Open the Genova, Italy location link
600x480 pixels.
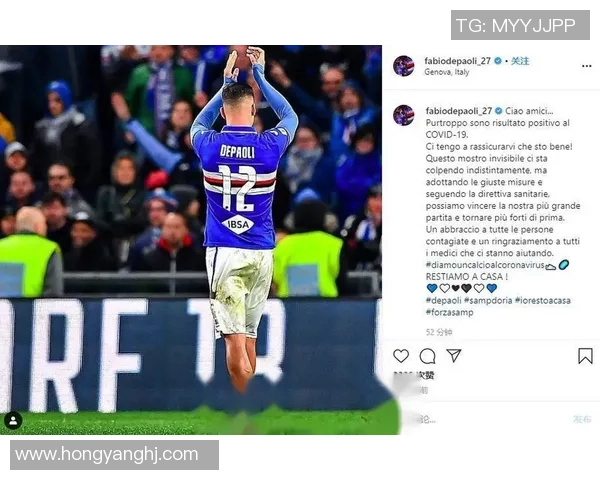447,72
